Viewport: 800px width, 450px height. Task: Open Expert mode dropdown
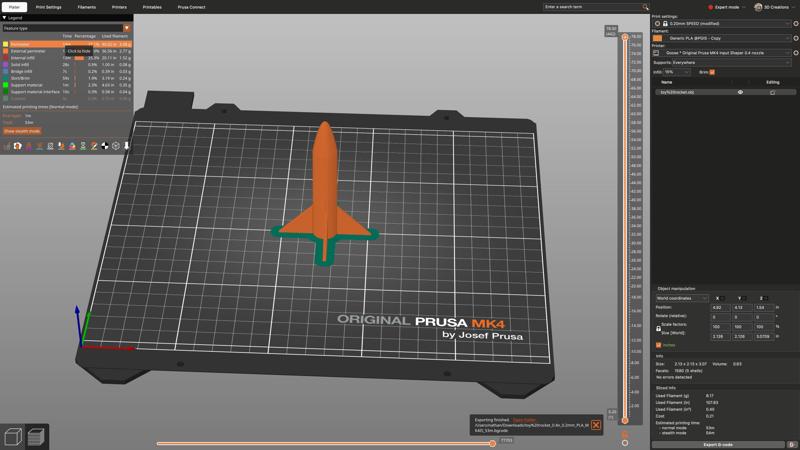[727, 7]
